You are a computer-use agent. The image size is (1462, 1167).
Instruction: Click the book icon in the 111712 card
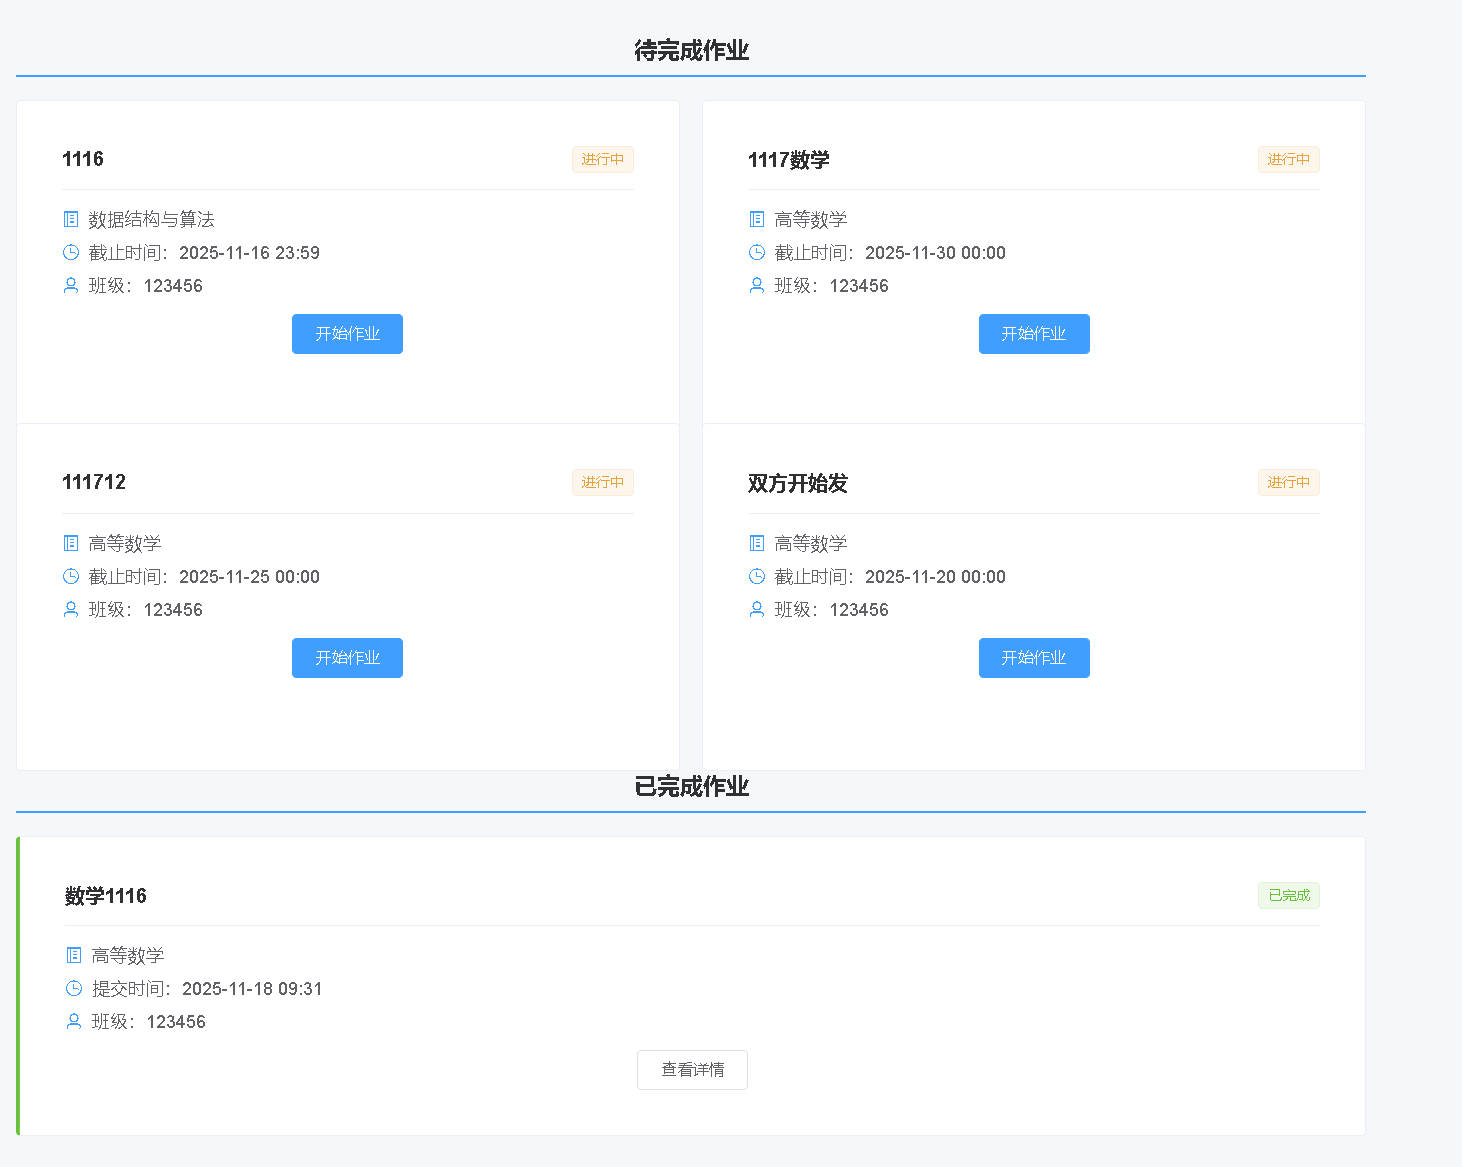point(71,543)
